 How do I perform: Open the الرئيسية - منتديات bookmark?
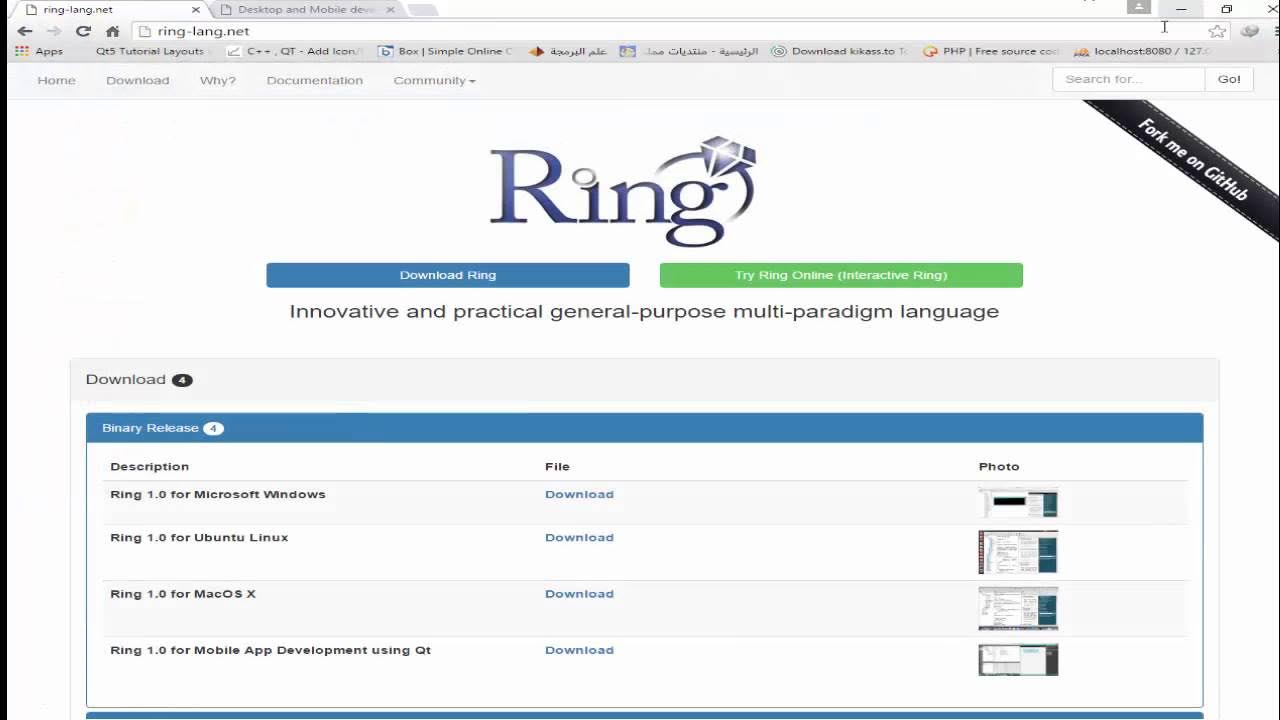689,51
